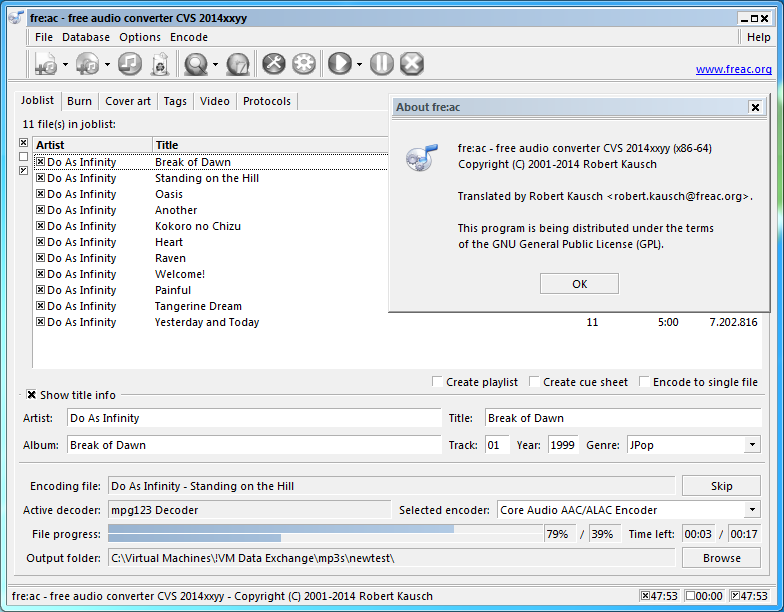Clear the joblist with trash icon

(160, 64)
